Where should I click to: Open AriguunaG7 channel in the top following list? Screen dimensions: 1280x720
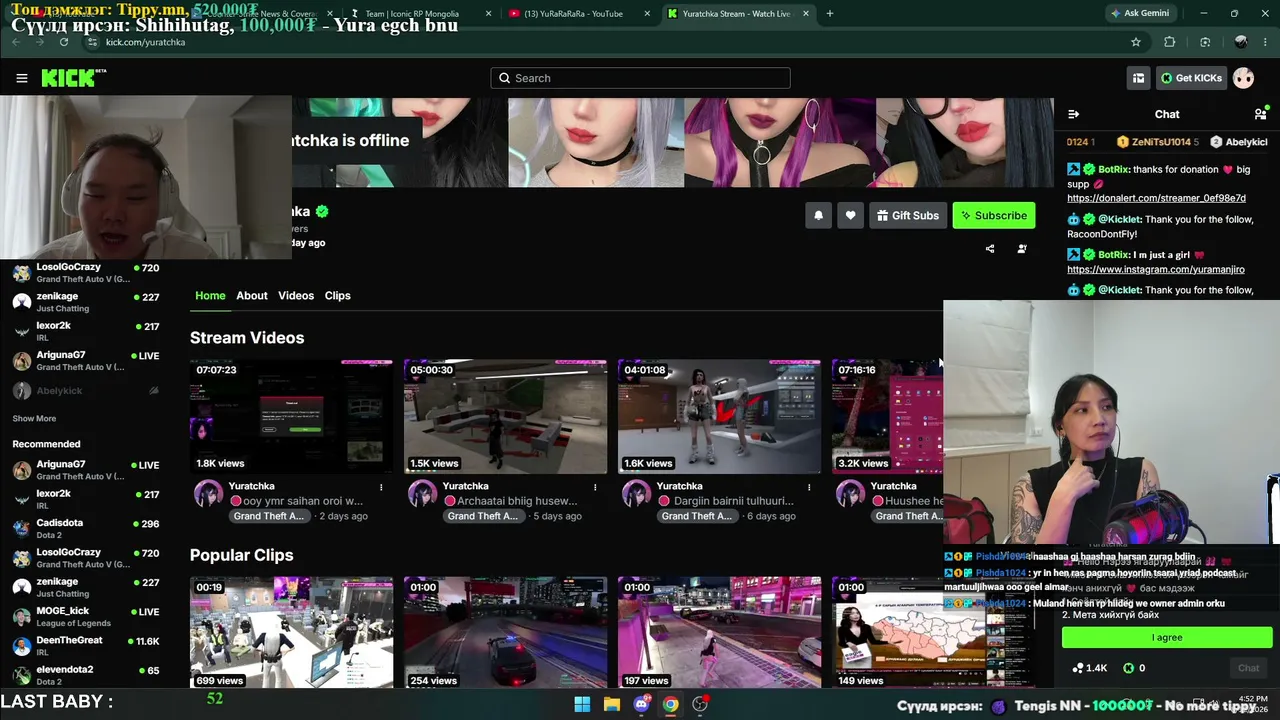click(86, 360)
